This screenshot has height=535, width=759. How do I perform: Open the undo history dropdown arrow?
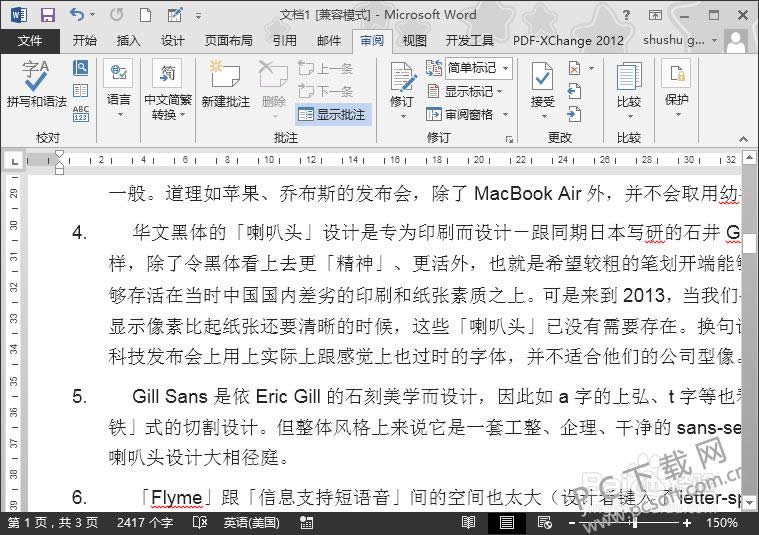[92, 15]
